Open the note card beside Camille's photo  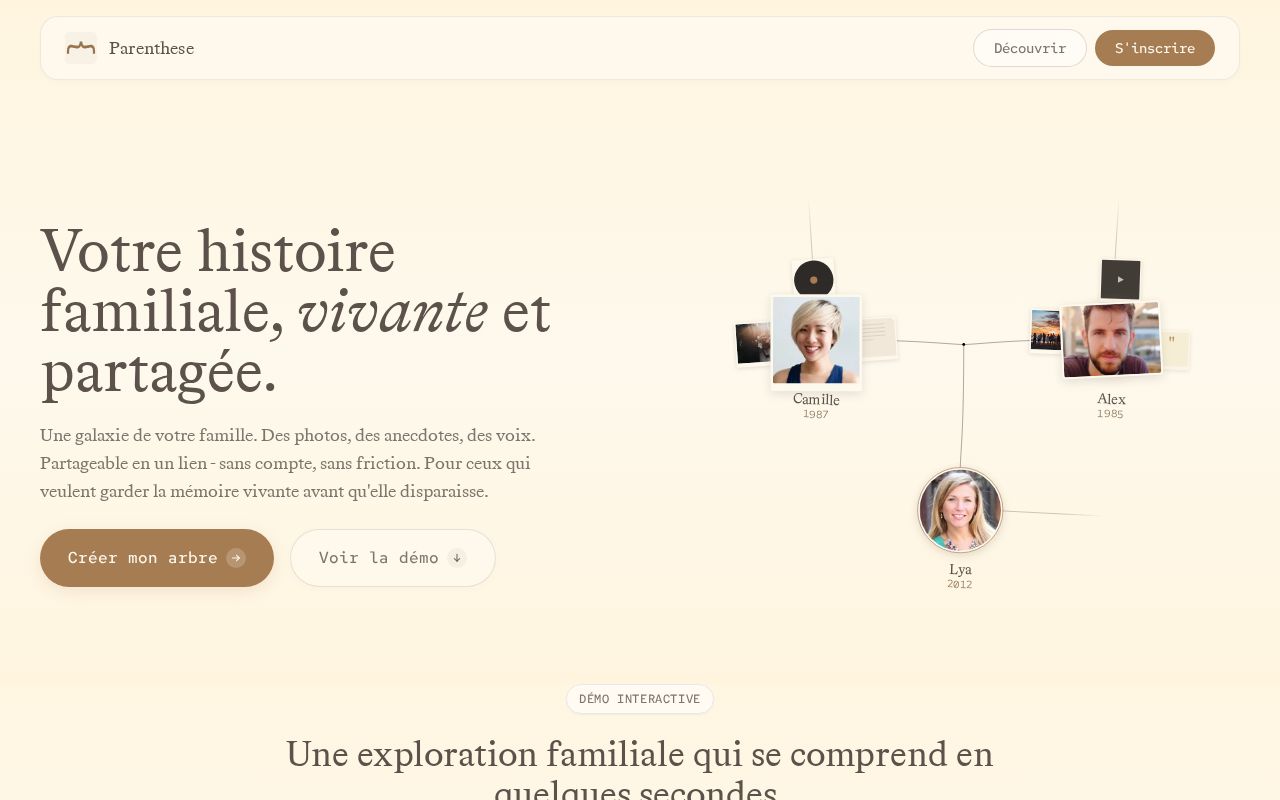878,338
